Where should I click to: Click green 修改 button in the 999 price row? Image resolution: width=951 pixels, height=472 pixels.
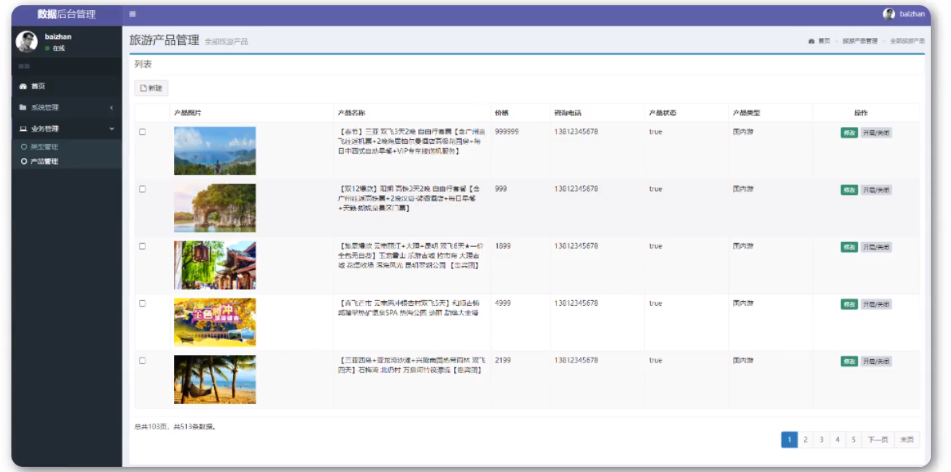[849, 189]
